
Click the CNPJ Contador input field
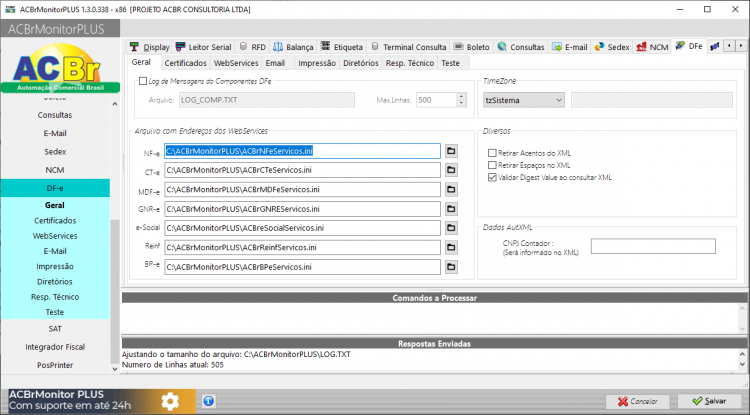click(653, 246)
